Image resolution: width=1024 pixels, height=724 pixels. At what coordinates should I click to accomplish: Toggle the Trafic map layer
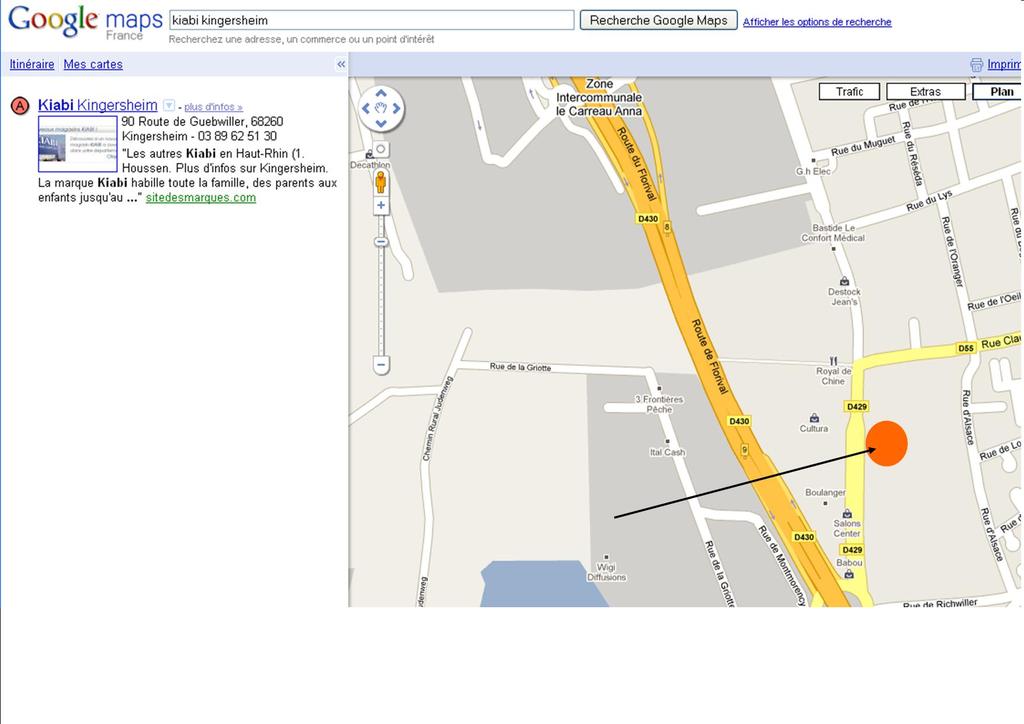click(849, 92)
